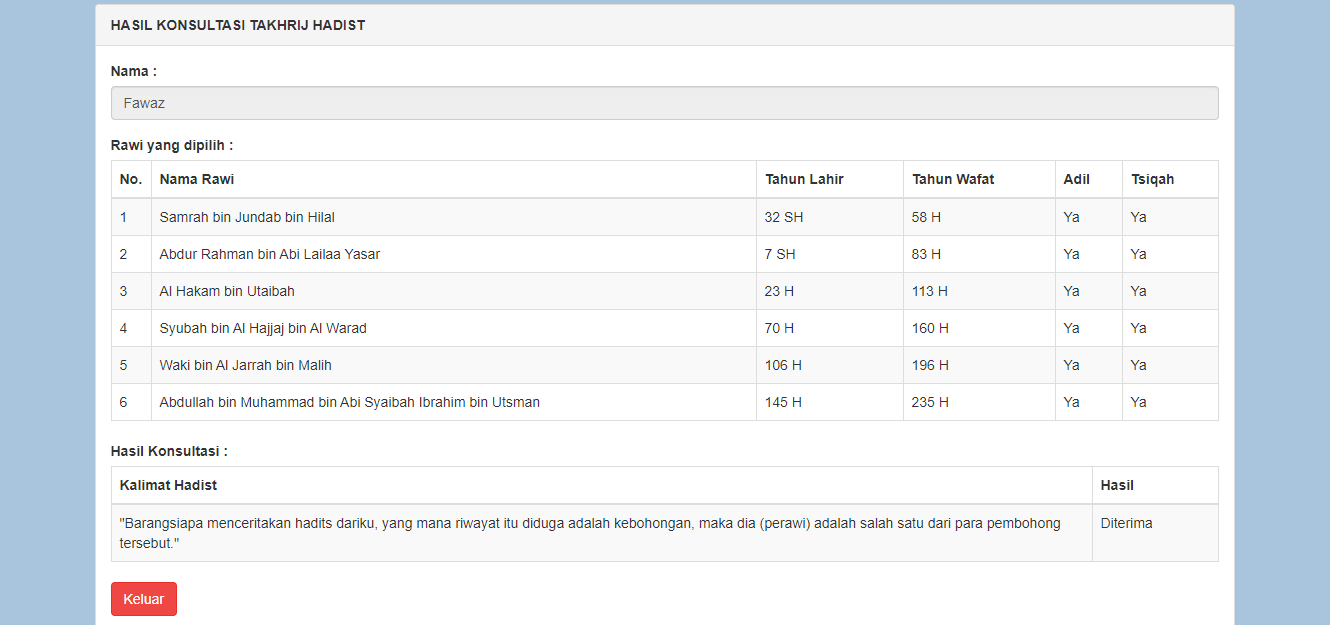Image resolution: width=1330 pixels, height=625 pixels.
Task: Select Waki bin Al Jarrah bin Malih
Action: click(245, 365)
